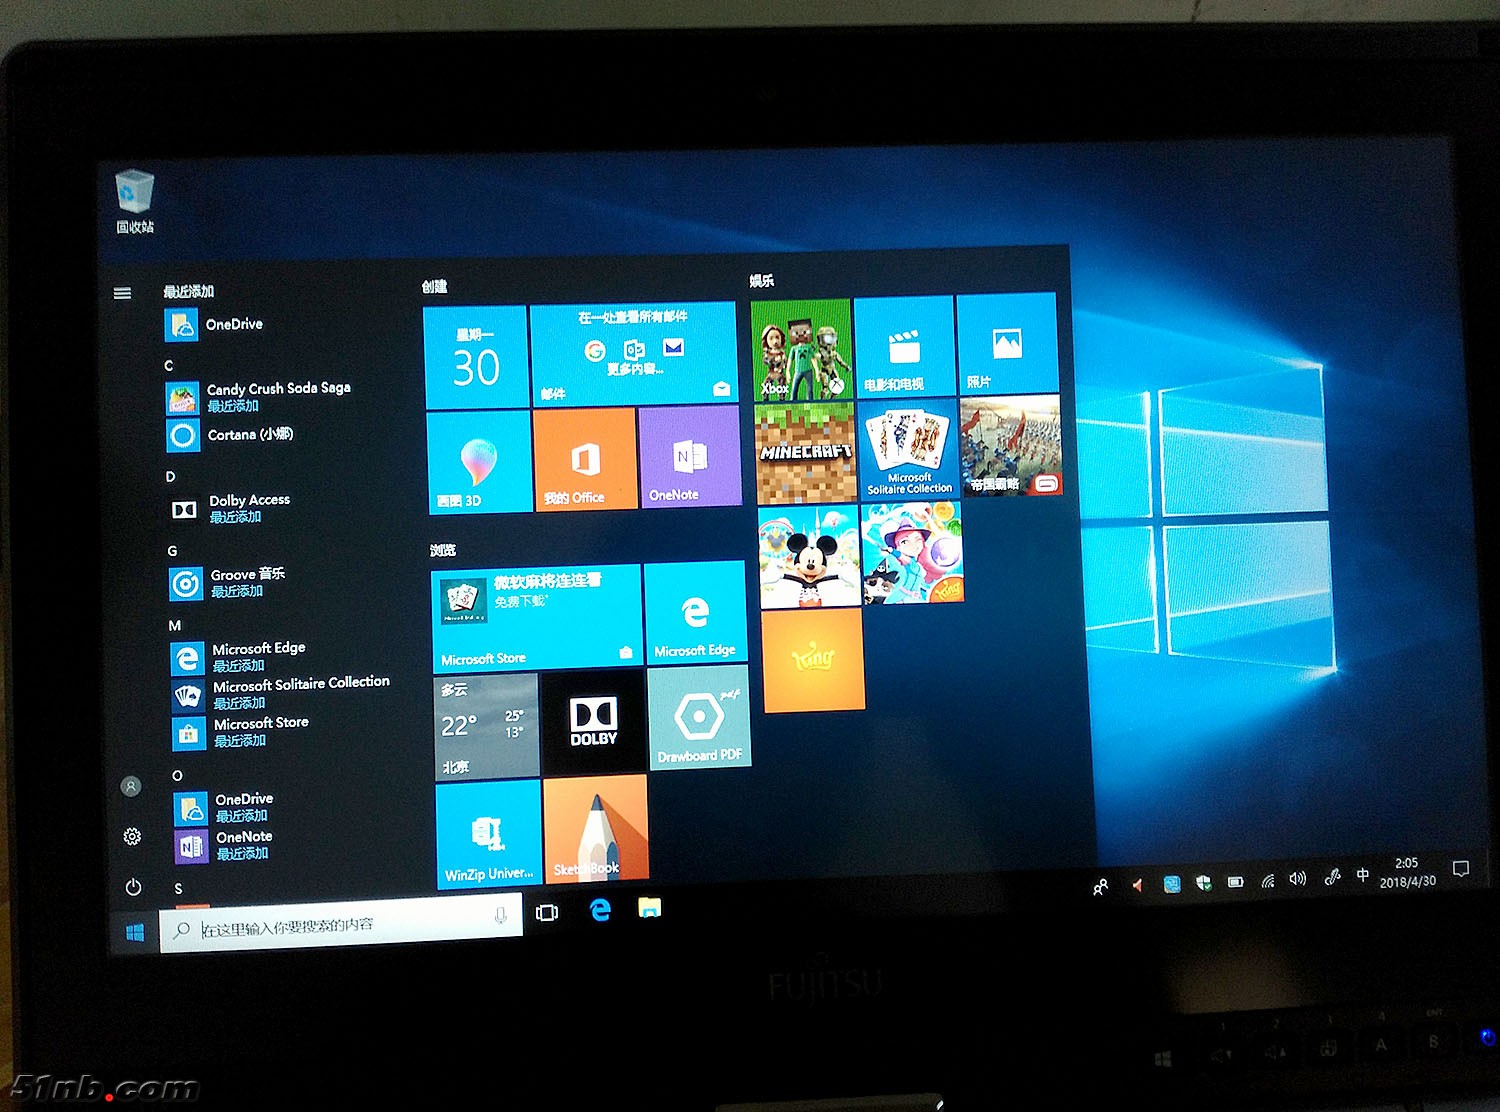Image resolution: width=1500 pixels, height=1112 pixels.
Task: Expand the Start menu hamburger navigation
Action: click(122, 293)
